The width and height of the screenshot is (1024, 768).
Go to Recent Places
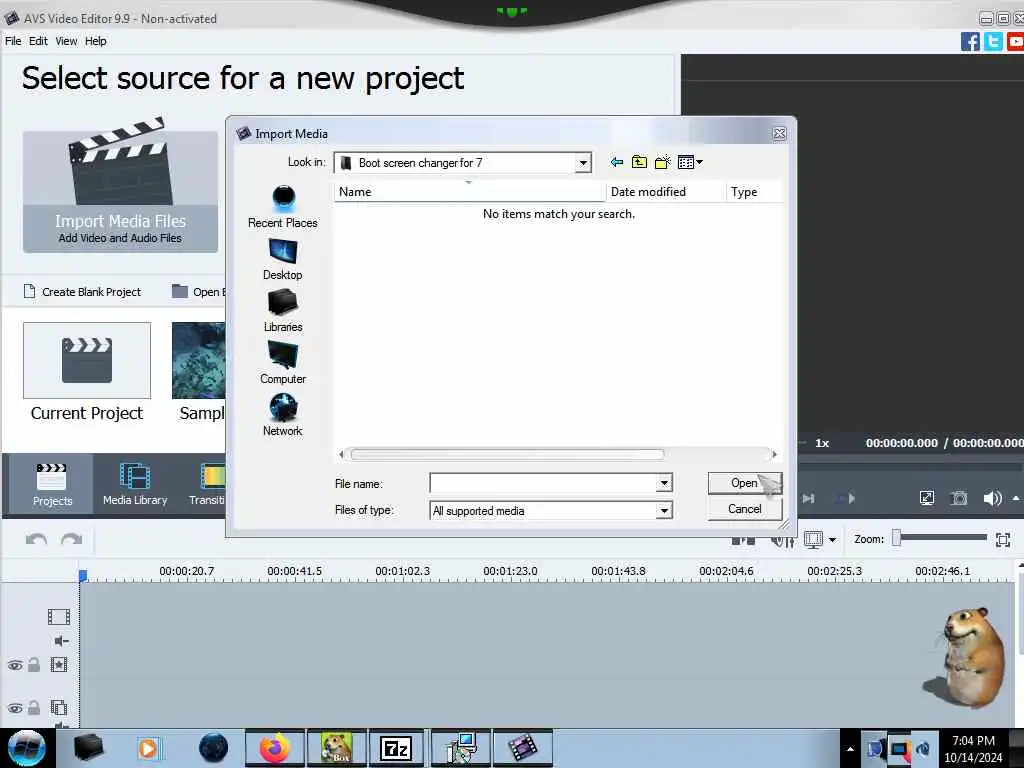pos(283,207)
